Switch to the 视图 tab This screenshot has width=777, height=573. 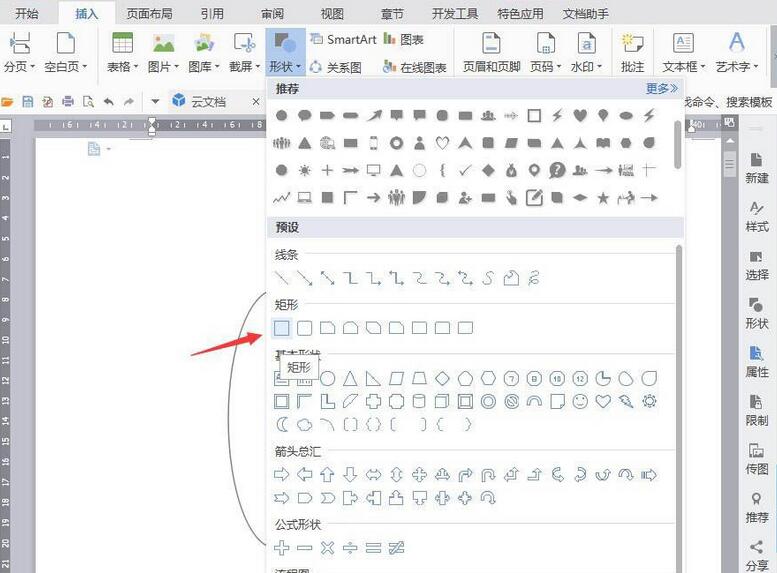pyautogui.click(x=332, y=13)
